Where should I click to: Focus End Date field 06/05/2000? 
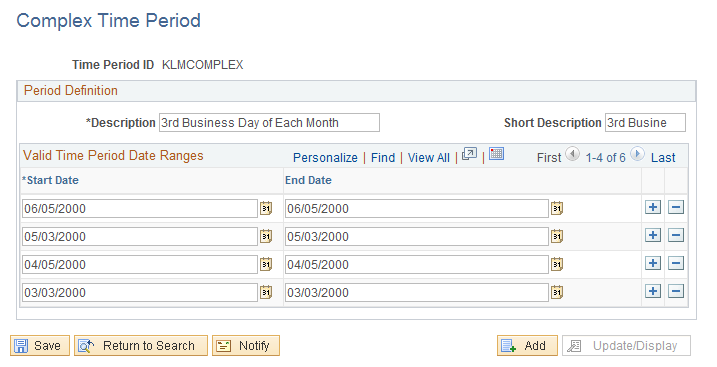coord(417,208)
